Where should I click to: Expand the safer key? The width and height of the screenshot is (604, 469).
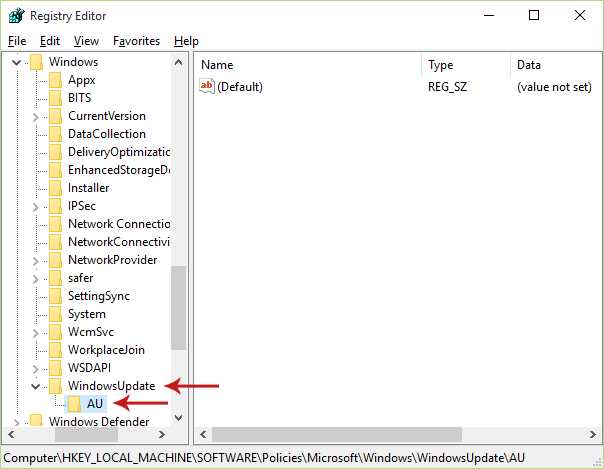(35, 279)
